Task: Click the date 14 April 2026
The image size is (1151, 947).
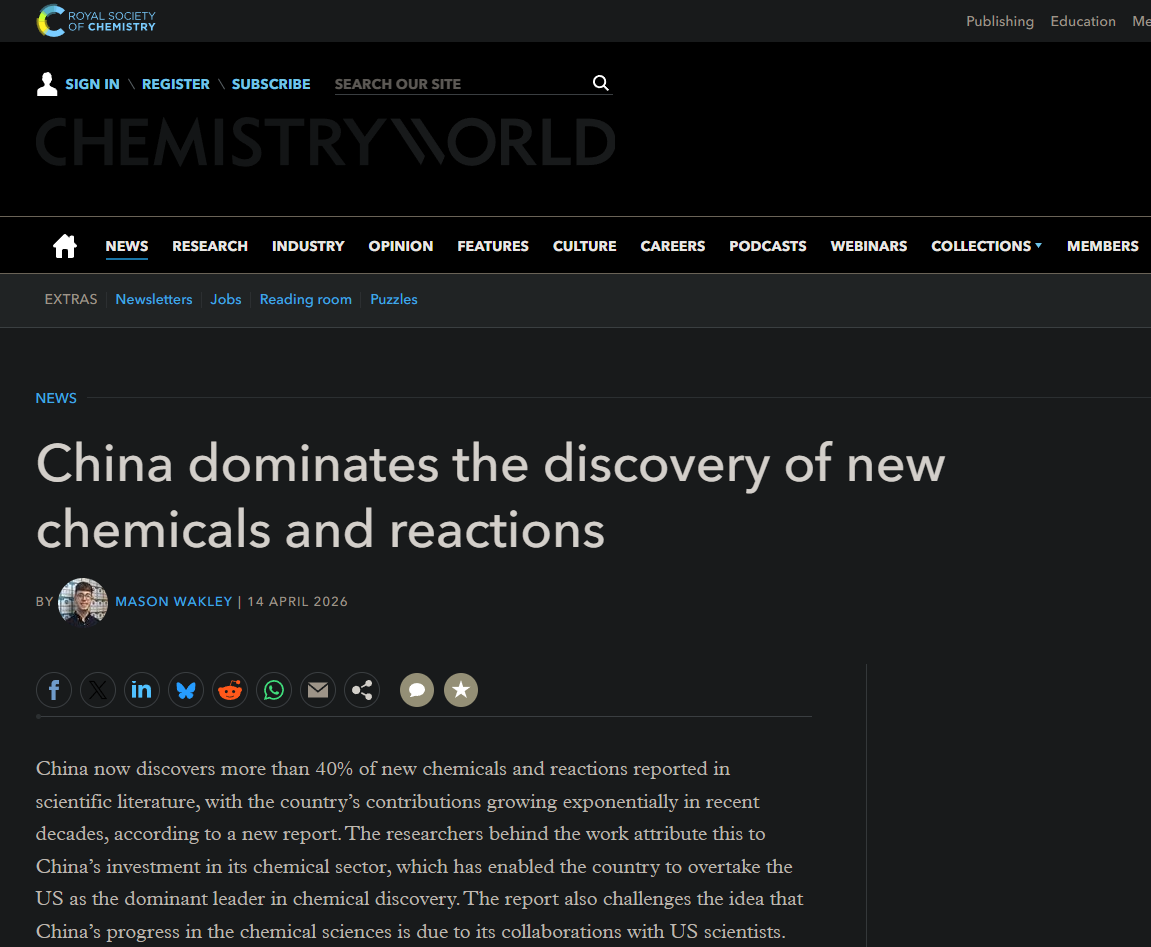Action: pyautogui.click(x=297, y=601)
